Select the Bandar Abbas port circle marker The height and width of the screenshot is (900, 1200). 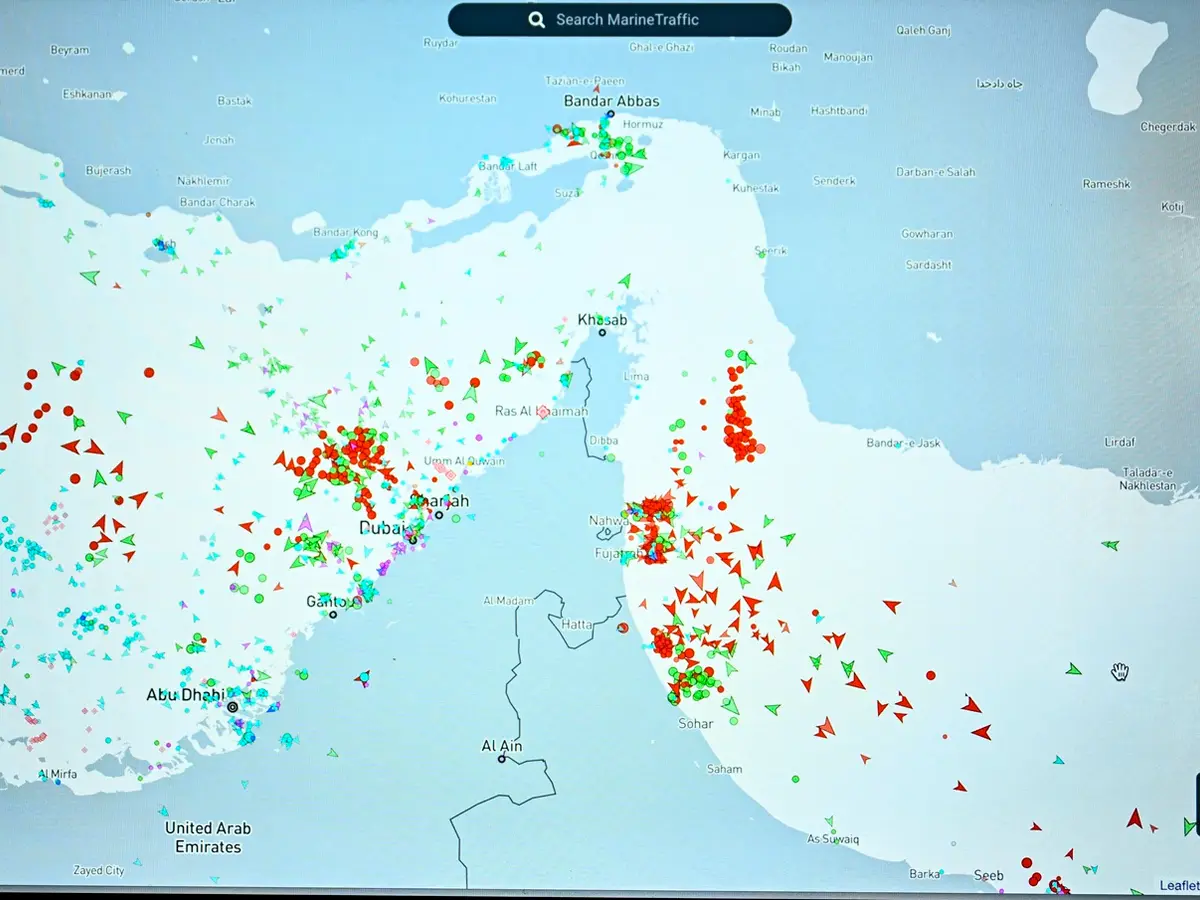(610, 114)
